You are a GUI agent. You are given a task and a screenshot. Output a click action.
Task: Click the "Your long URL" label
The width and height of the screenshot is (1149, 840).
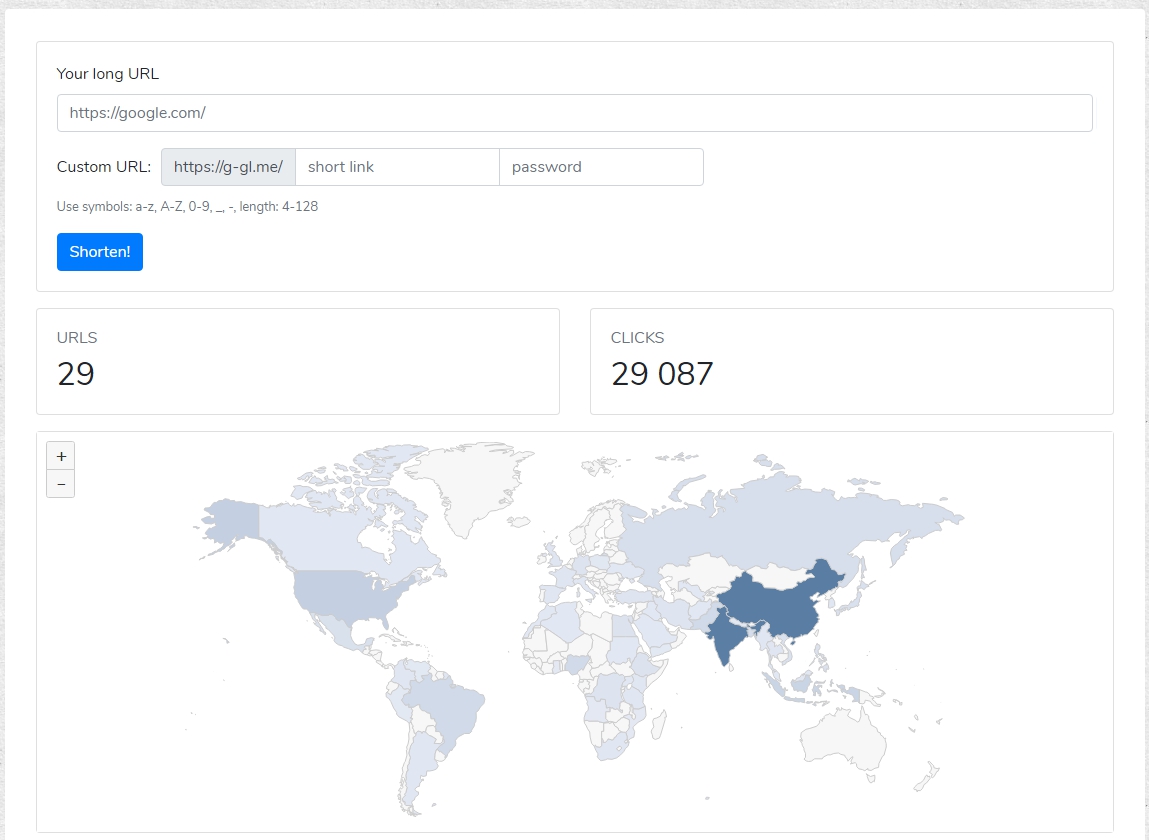[x=108, y=74]
